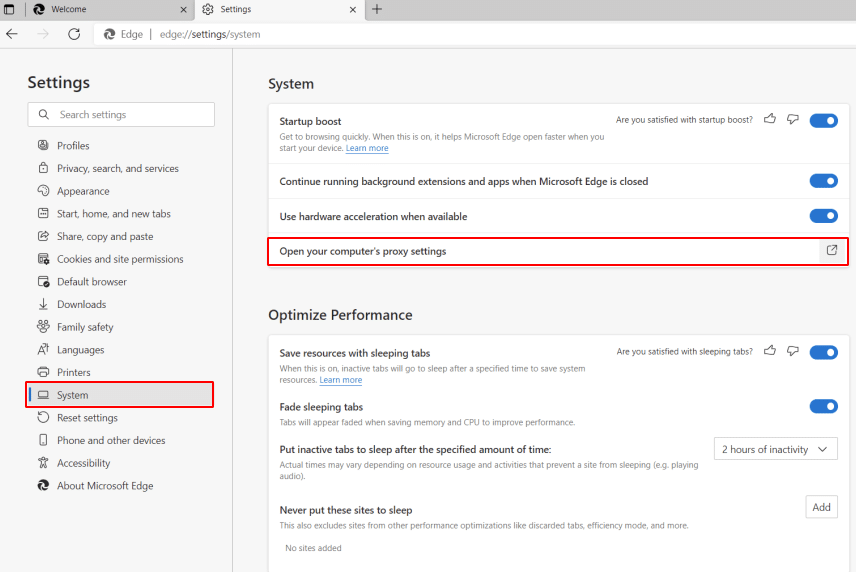
Task: Open Cookies and site permissions settings
Action: (x=120, y=259)
